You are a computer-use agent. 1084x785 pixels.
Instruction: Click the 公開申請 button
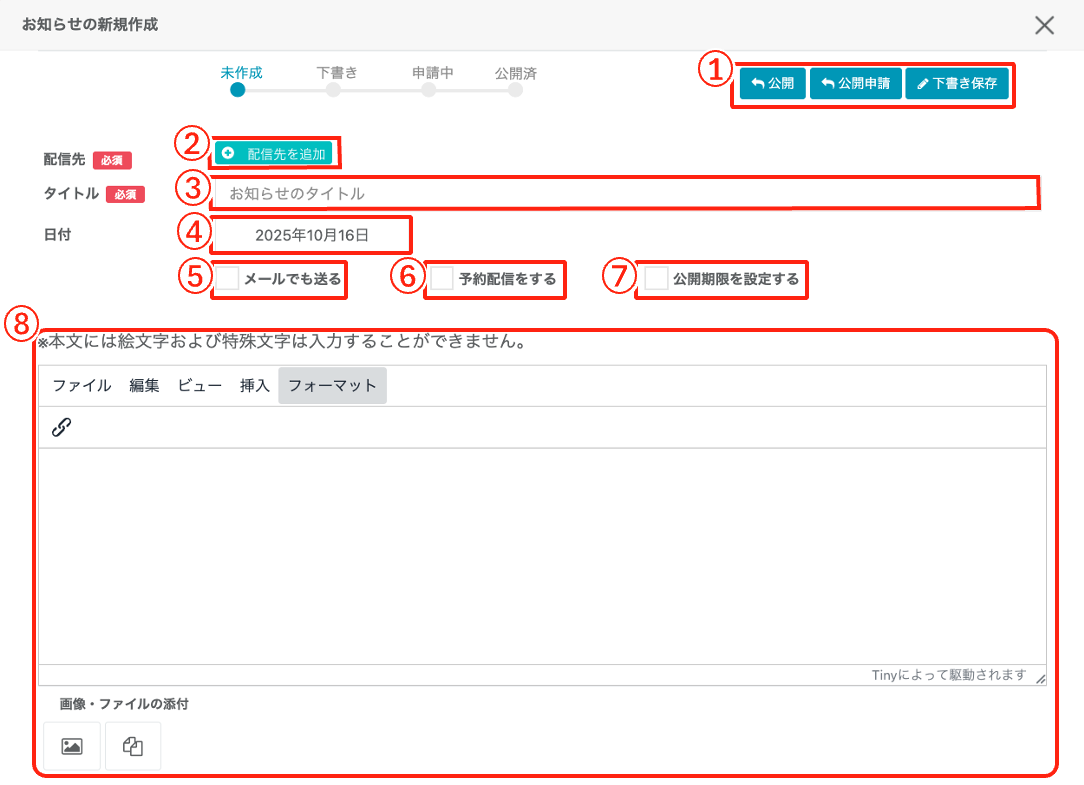tap(855, 84)
